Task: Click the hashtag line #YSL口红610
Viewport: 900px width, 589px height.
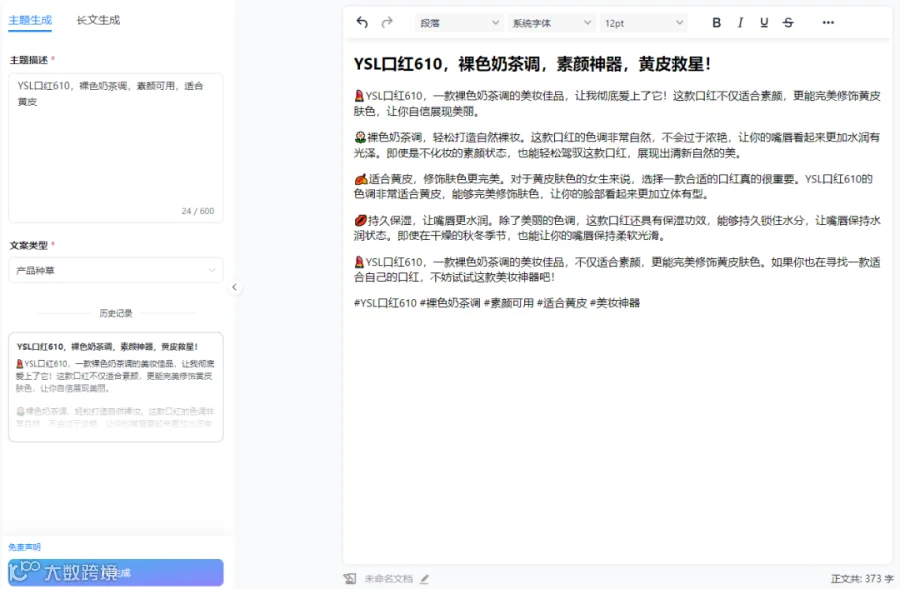Action: point(496,303)
